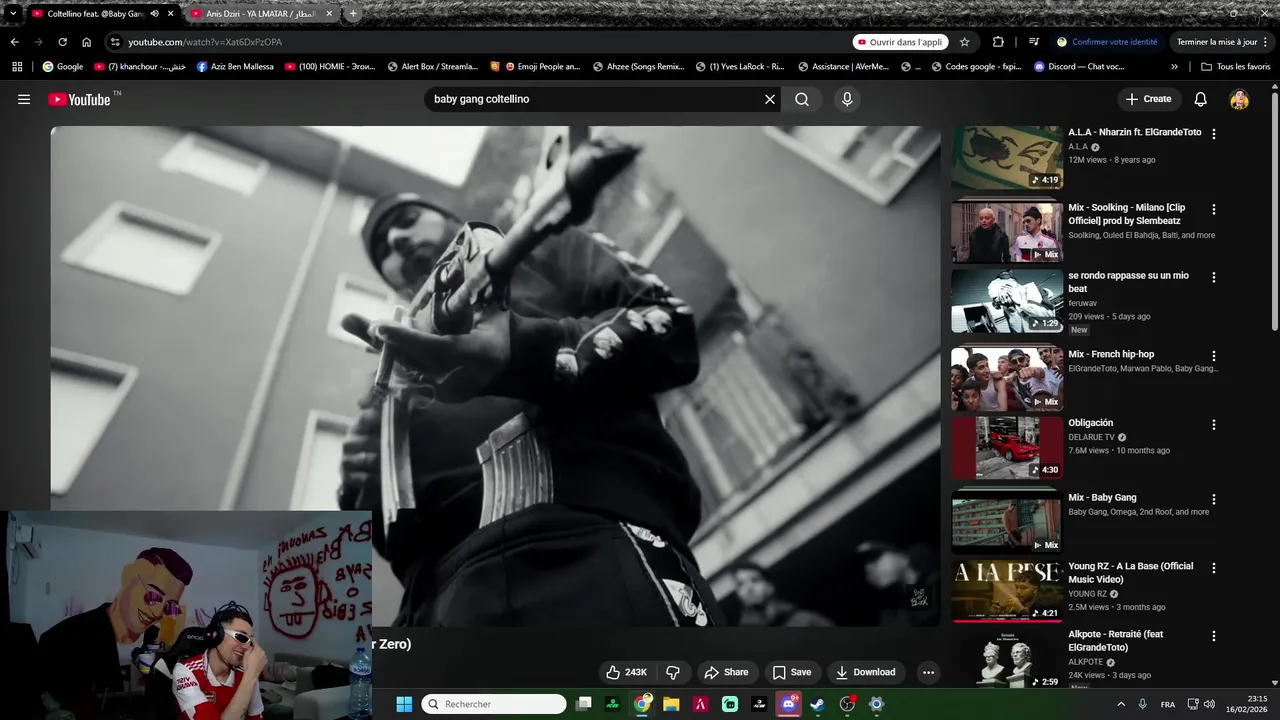Open Tous les favoris bookmarks folder
Viewport: 1280px width, 720px height.
coord(1236,67)
